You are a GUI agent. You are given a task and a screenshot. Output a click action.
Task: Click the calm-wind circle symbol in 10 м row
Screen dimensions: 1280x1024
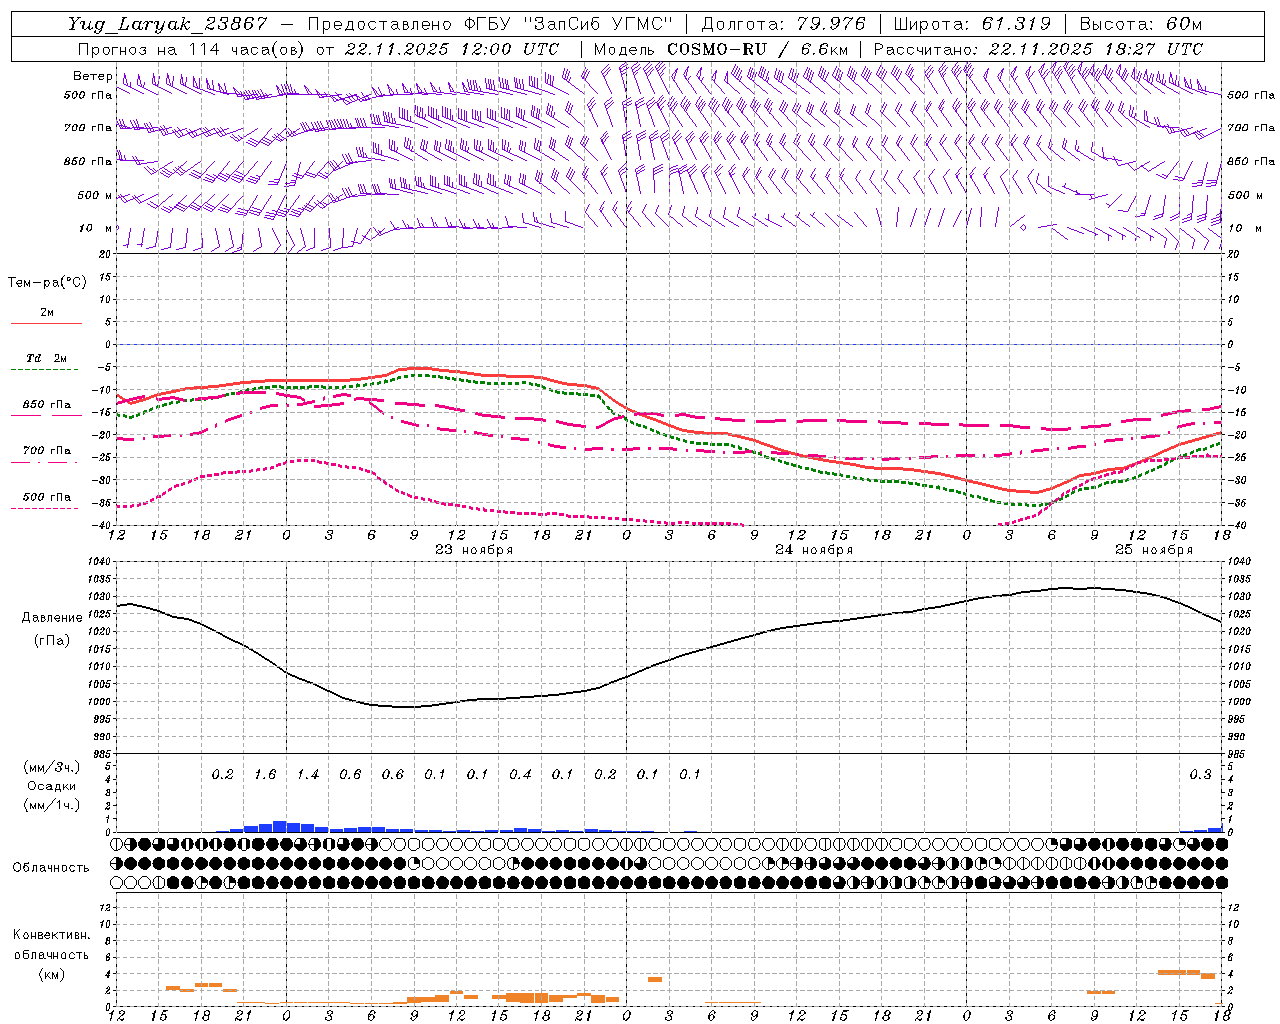1023,228
